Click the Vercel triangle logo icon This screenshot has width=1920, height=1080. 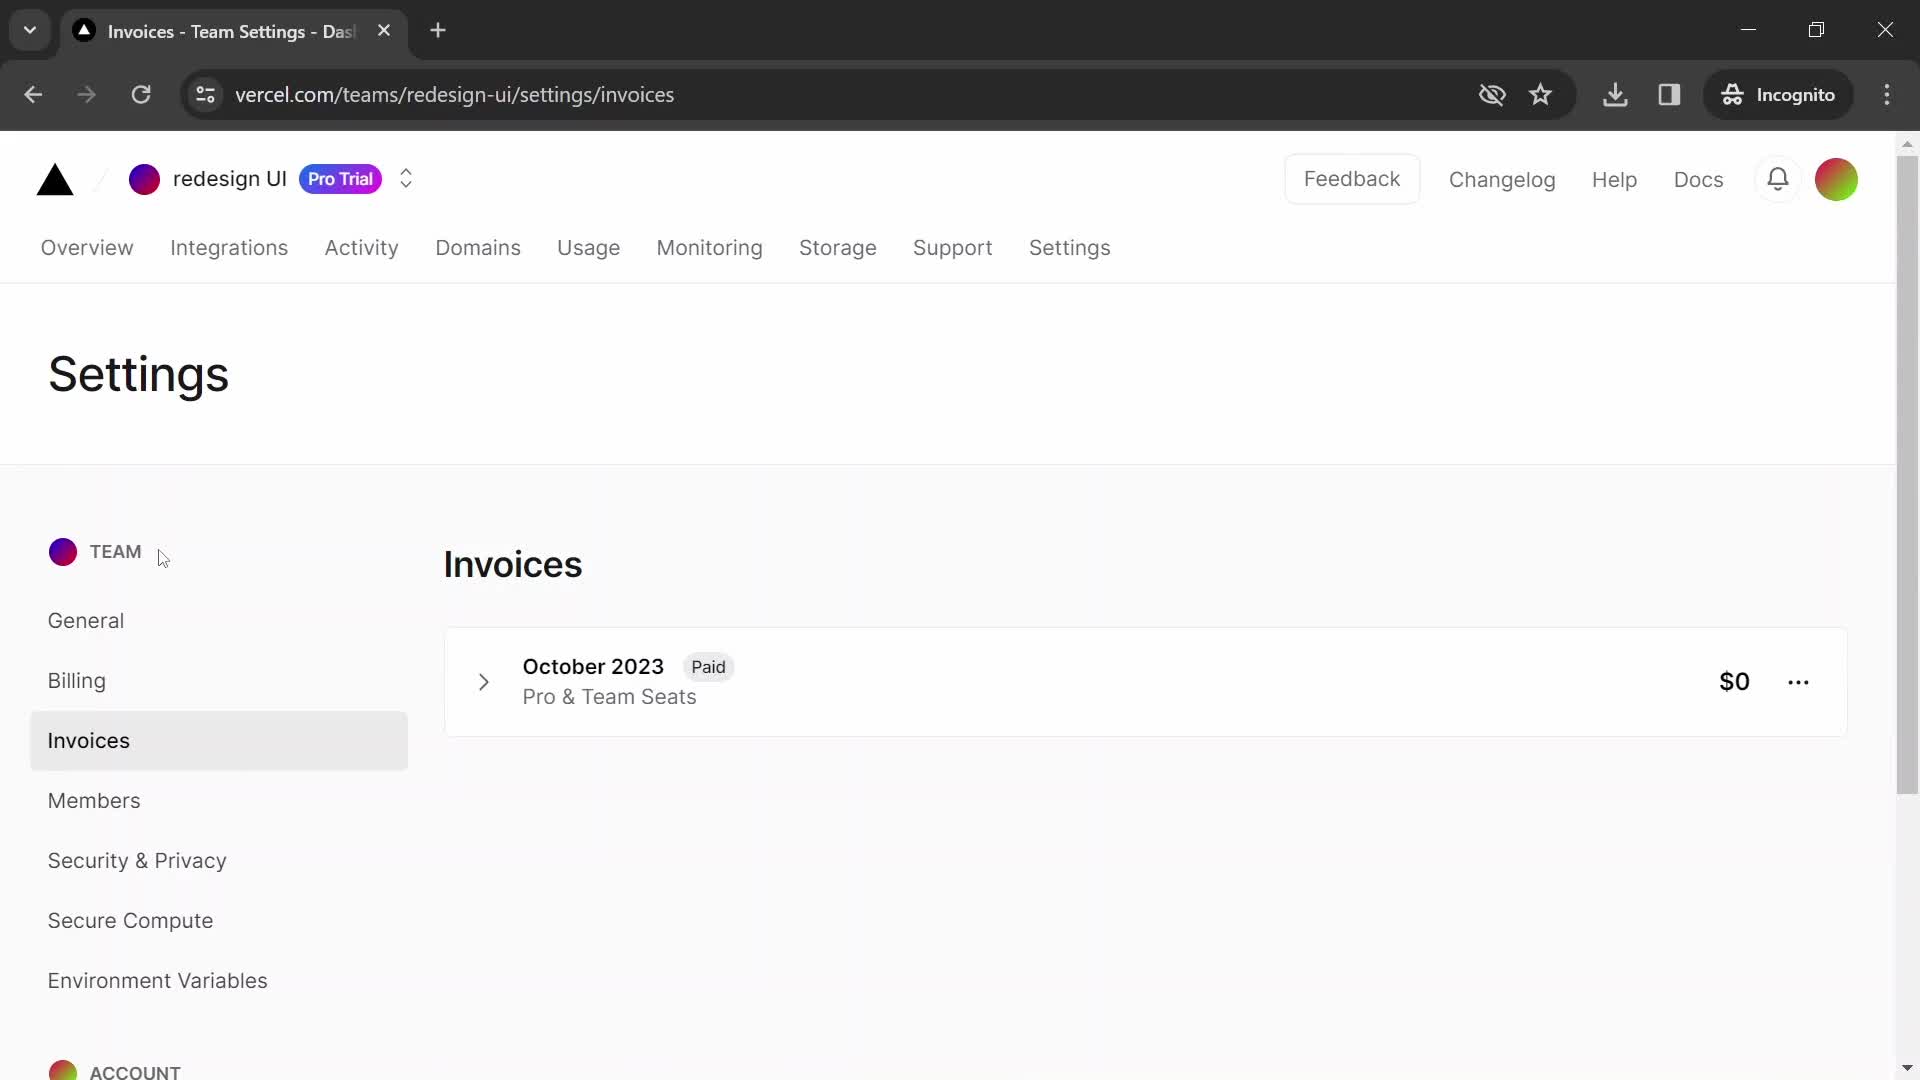point(54,179)
